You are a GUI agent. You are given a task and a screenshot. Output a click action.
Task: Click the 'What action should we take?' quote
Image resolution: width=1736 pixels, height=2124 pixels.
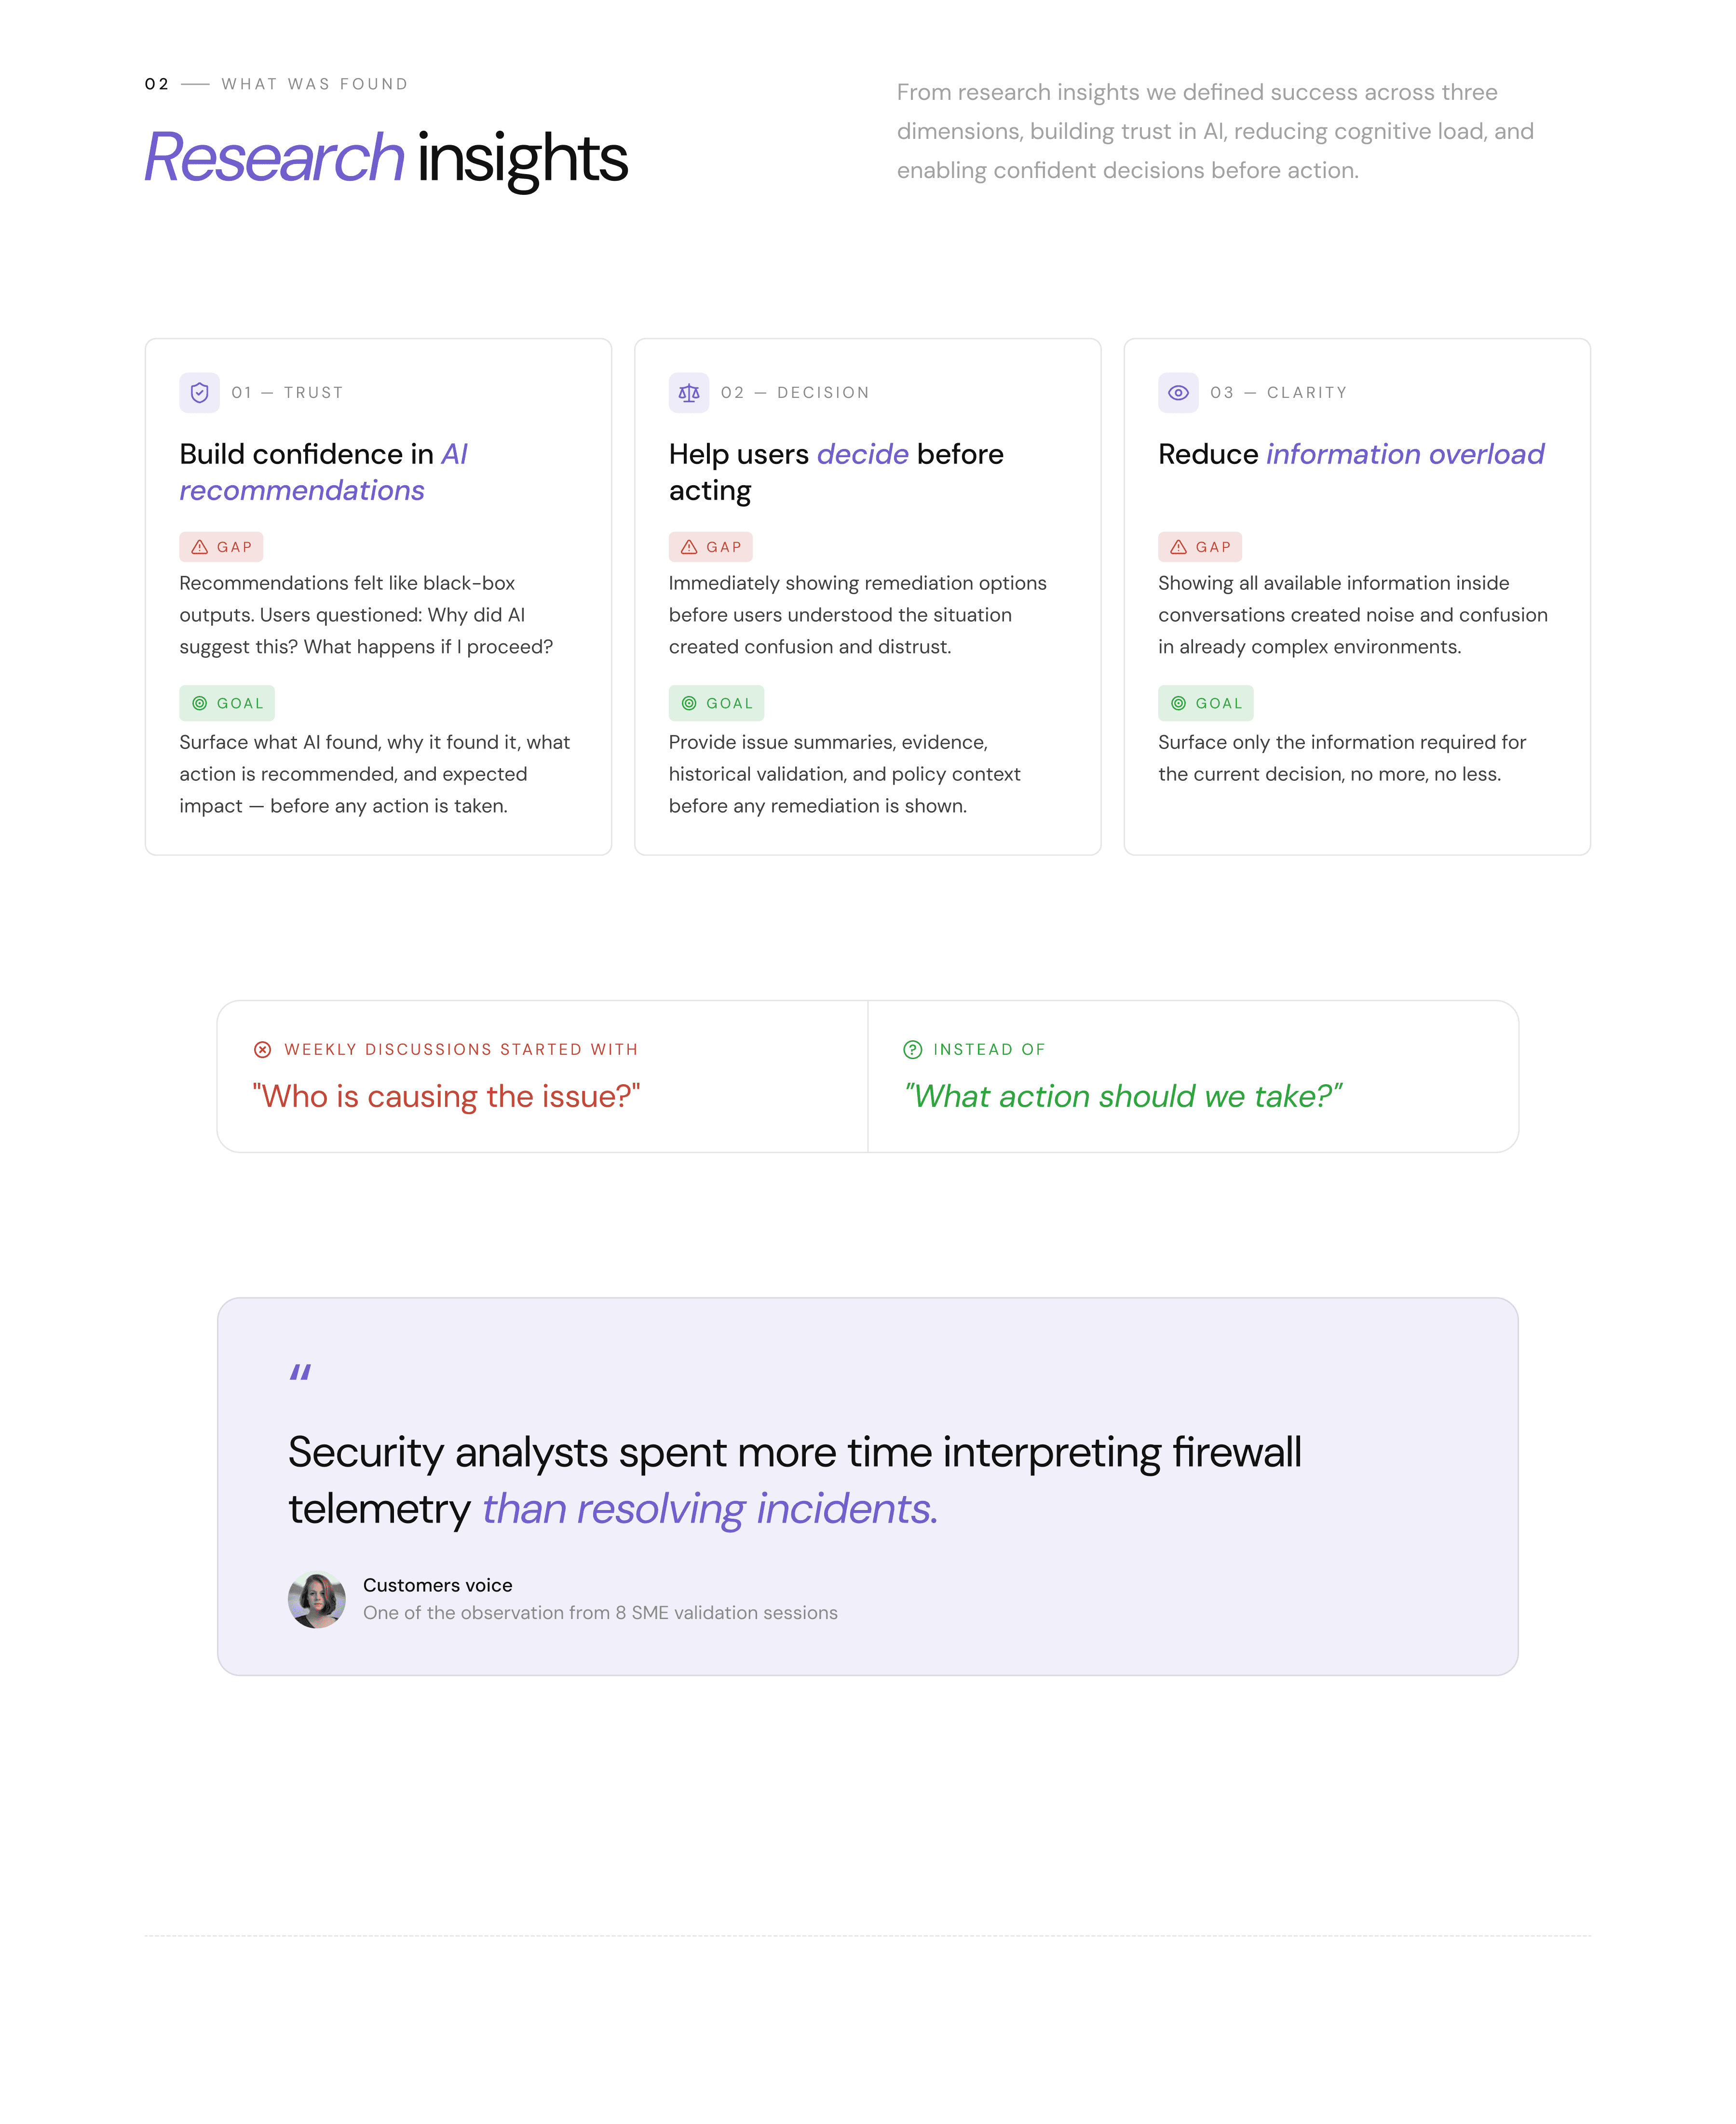pos(1123,1096)
